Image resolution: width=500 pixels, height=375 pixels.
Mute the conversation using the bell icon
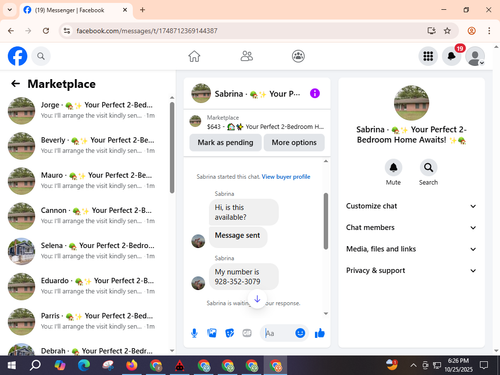(x=393, y=167)
